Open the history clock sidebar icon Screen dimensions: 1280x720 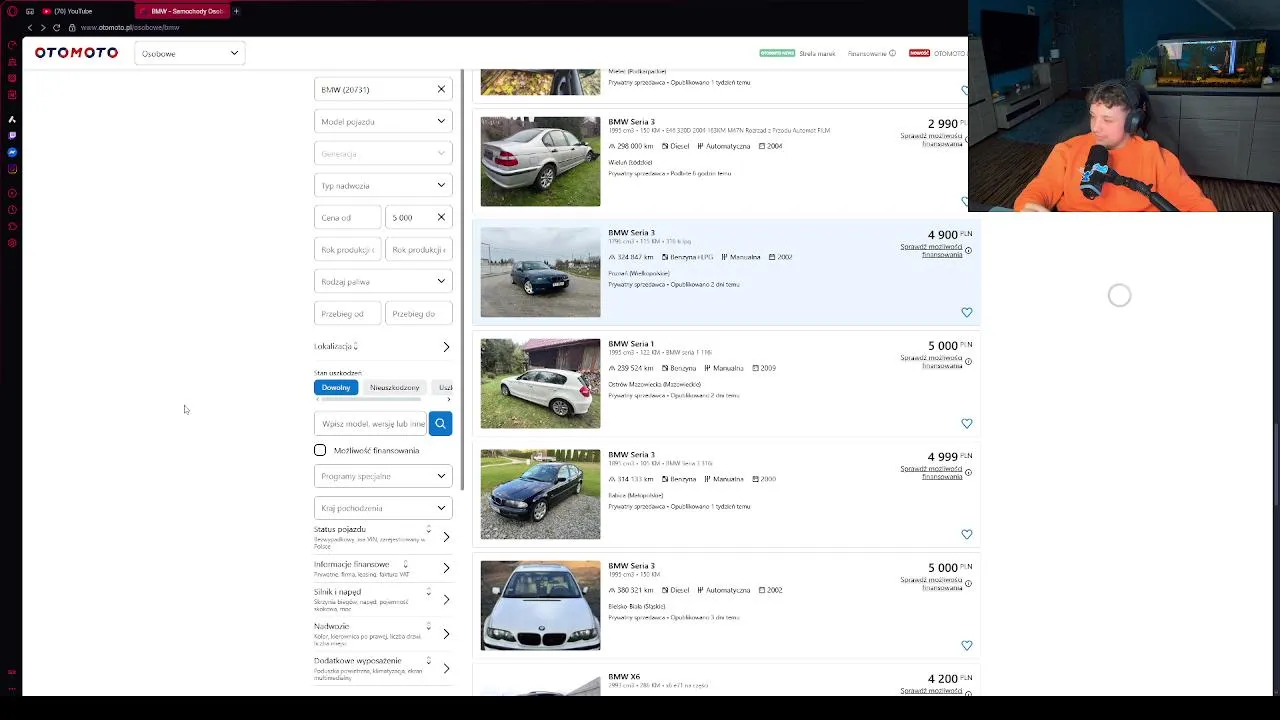click(x=12, y=209)
